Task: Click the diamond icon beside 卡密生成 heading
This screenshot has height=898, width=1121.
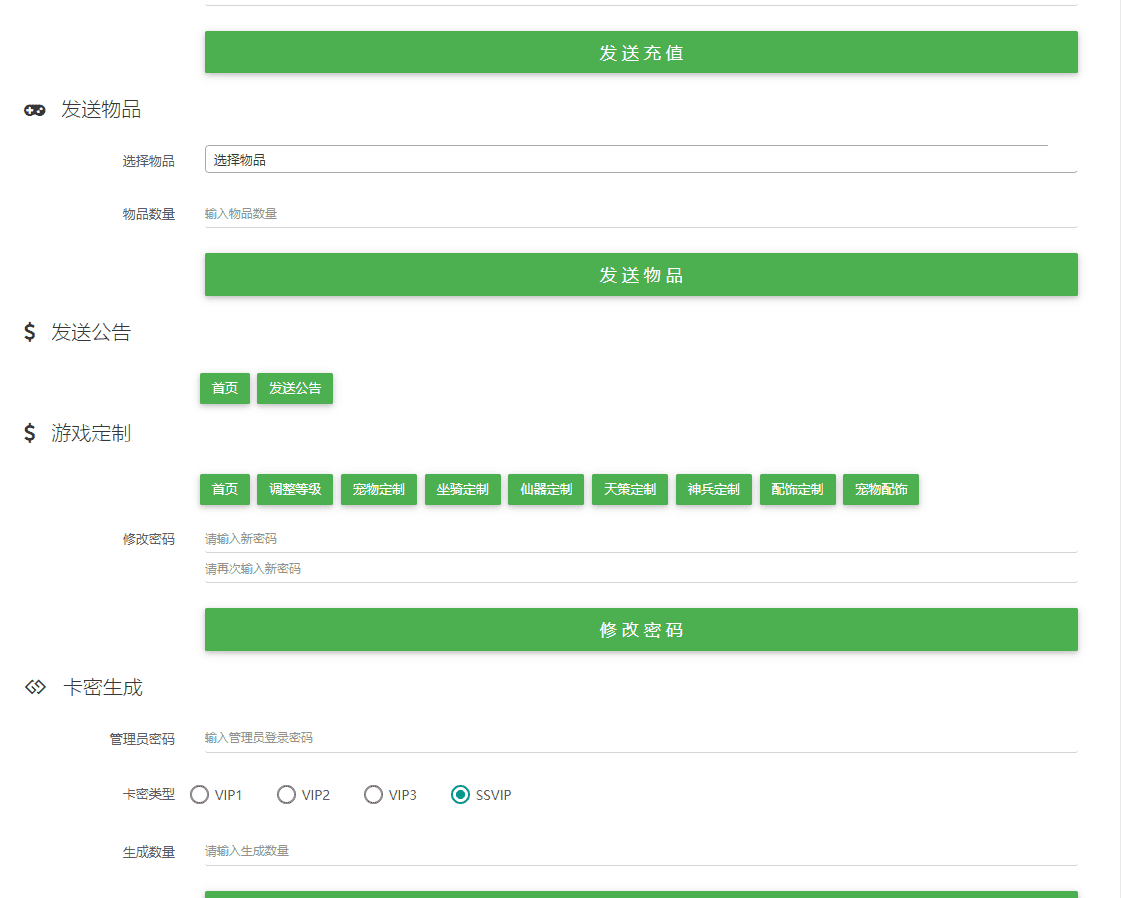Action: click(x=36, y=688)
